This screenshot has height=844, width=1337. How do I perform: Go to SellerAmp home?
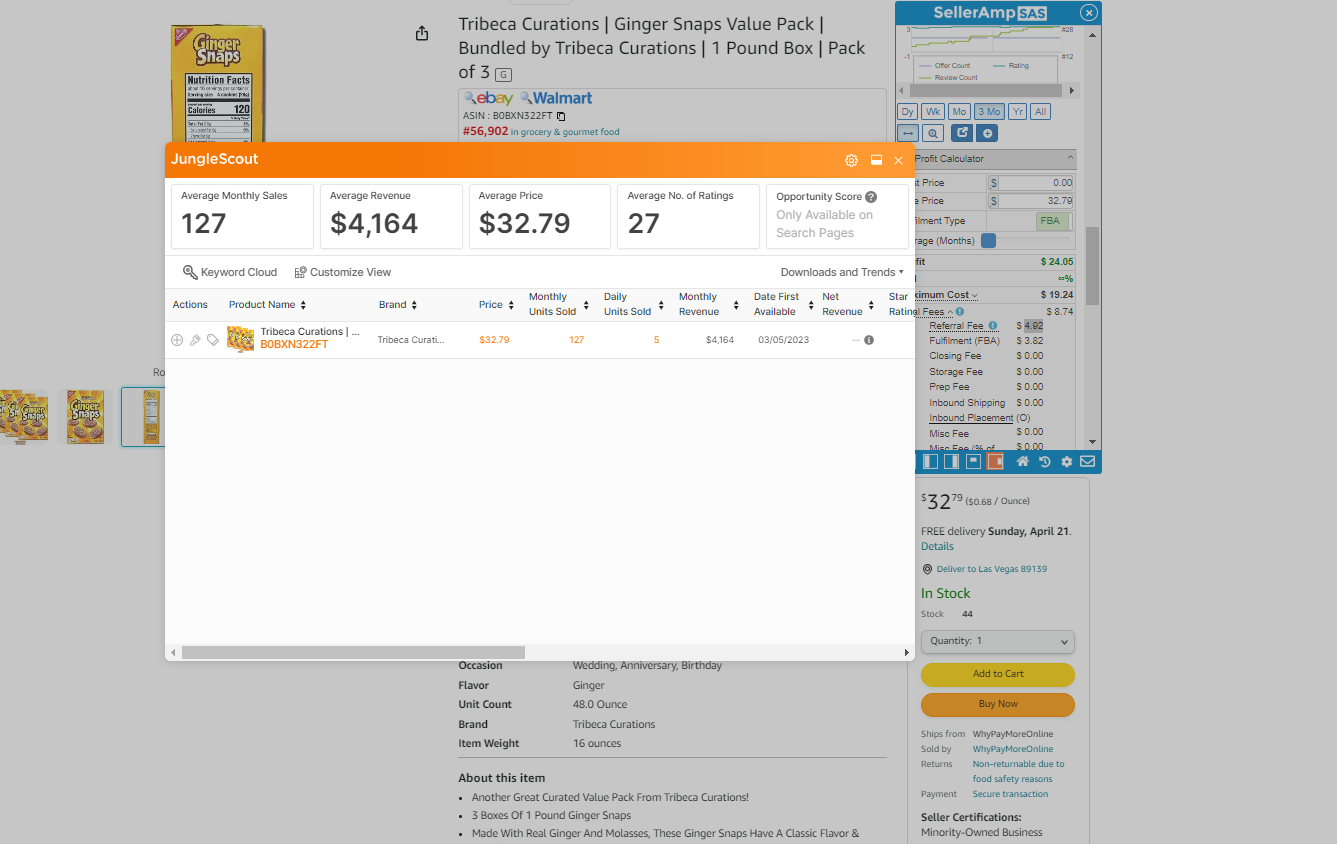[x=1023, y=461]
